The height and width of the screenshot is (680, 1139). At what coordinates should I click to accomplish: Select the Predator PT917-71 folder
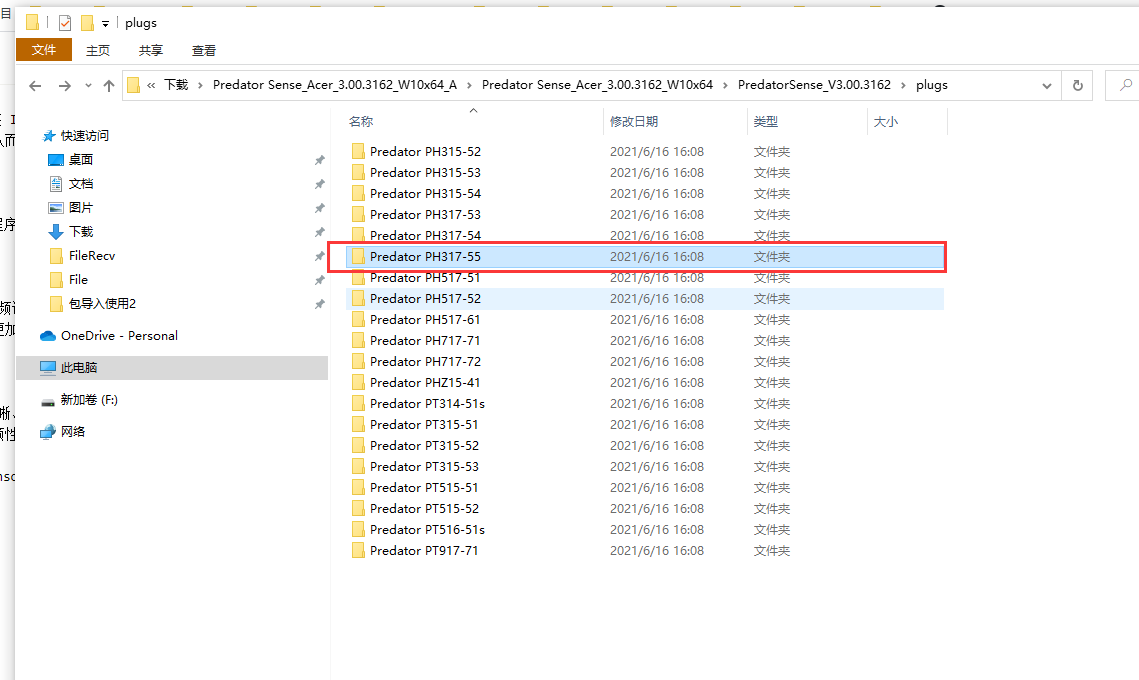[423, 551]
